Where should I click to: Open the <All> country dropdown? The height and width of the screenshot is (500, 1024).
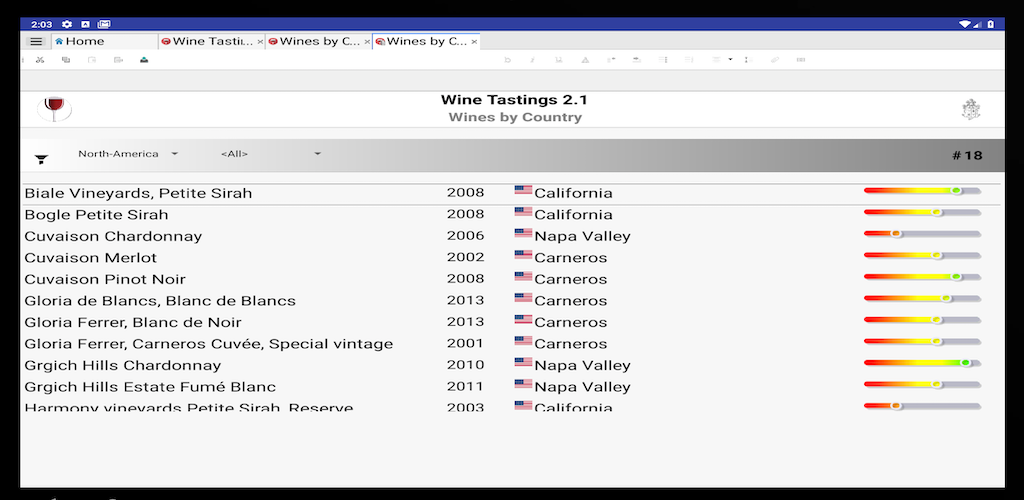click(271, 154)
